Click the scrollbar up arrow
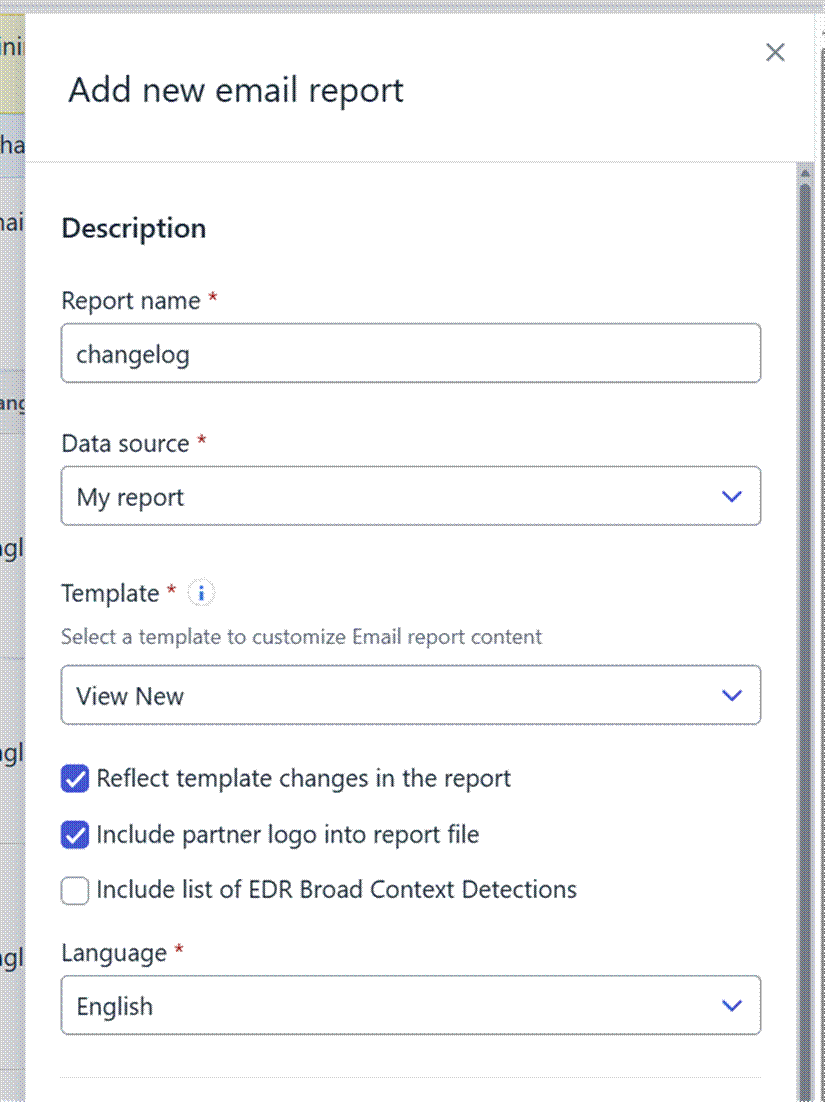The width and height of the screenshot is (825, 1102). click(x=805, y=173)
